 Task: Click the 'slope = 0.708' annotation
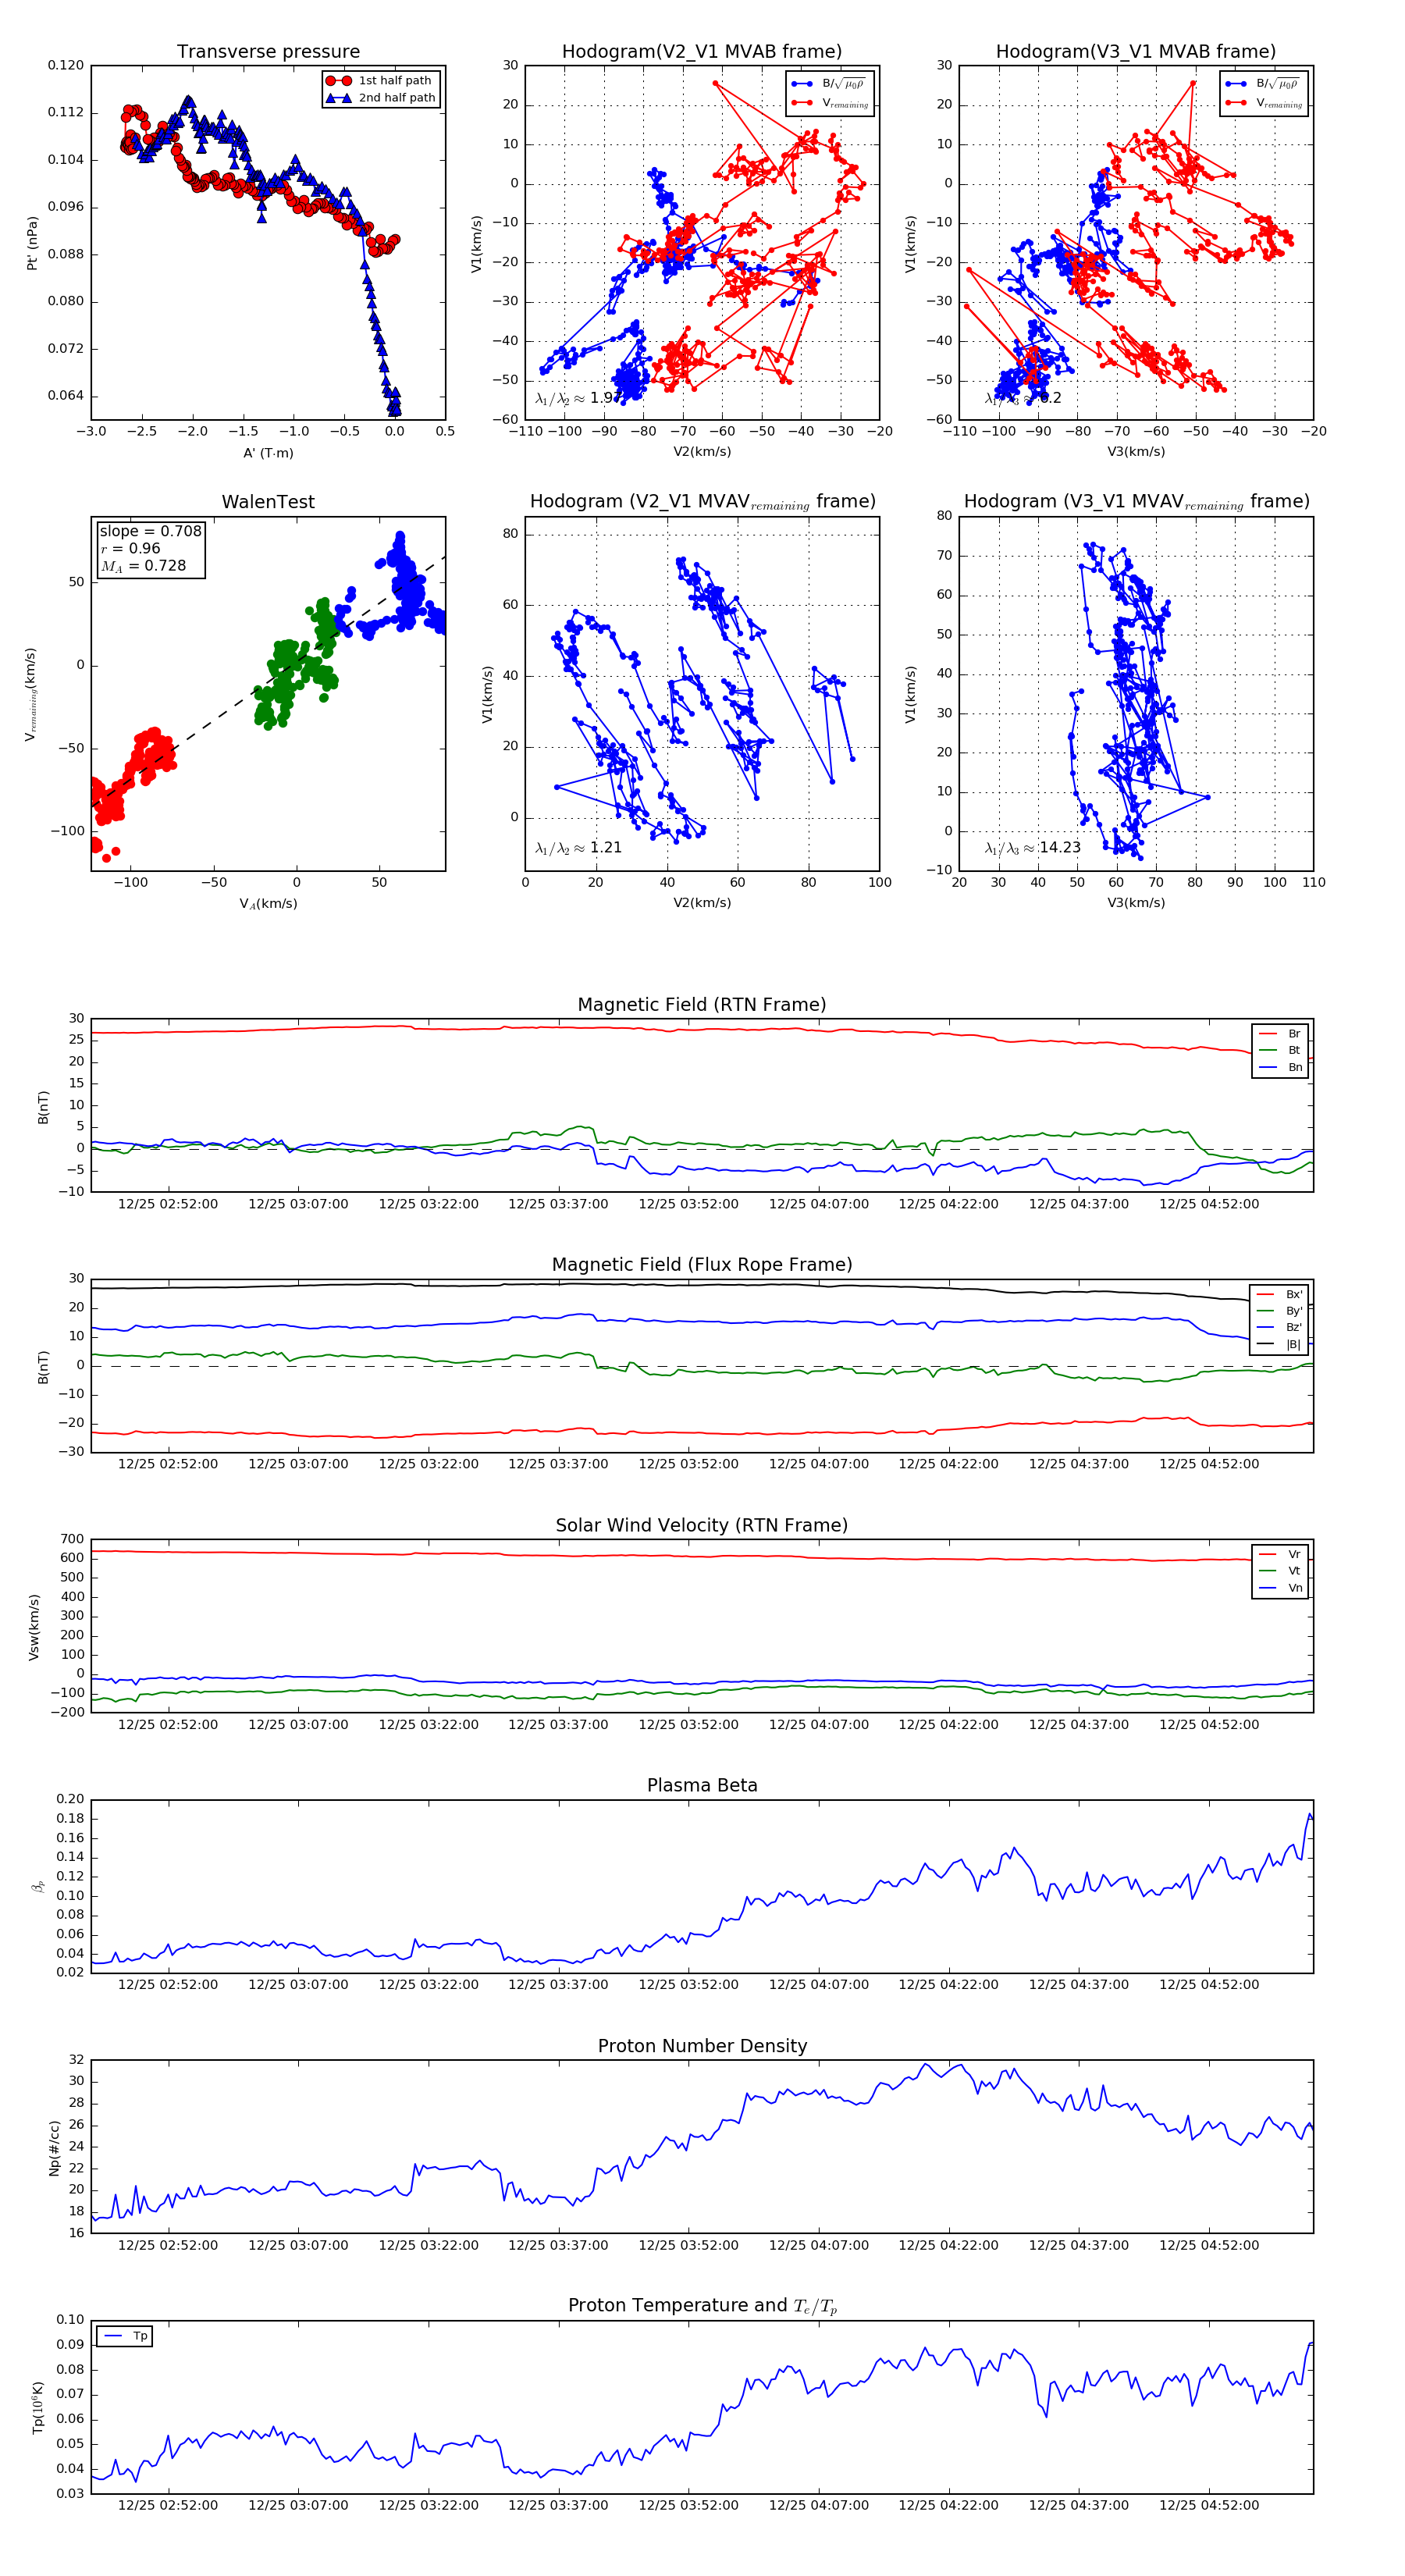150,531
